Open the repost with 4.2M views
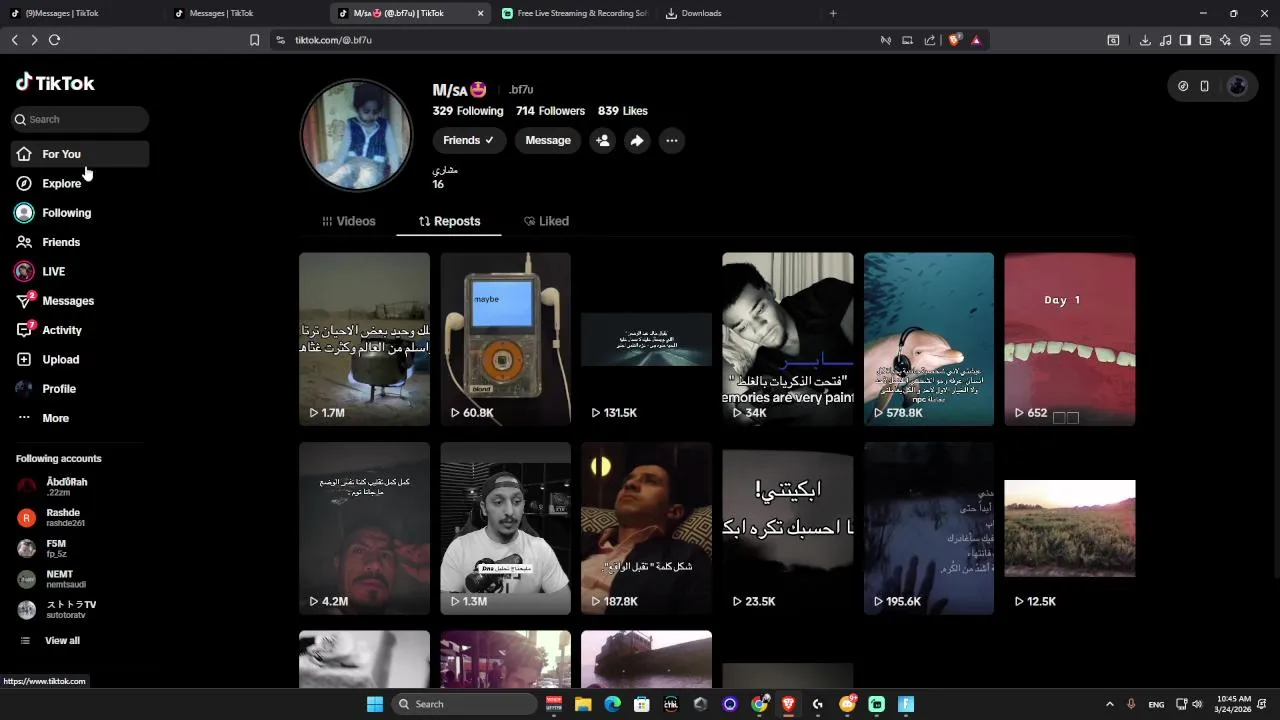The width and height of the screenshot is (1280, 720). coord(364,528)
